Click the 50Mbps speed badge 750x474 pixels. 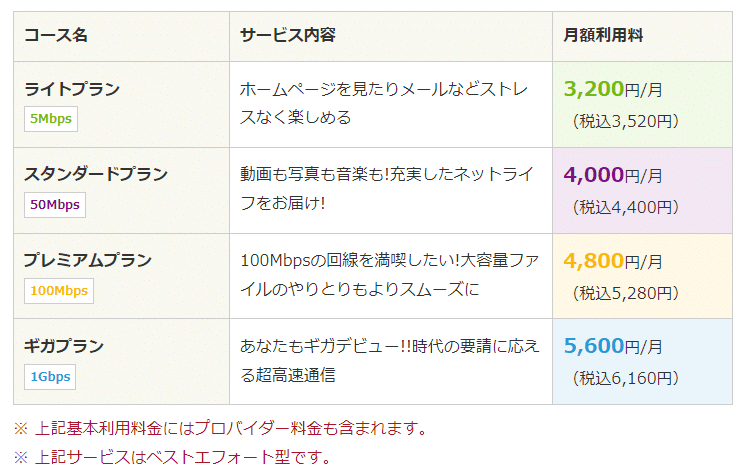55,205
